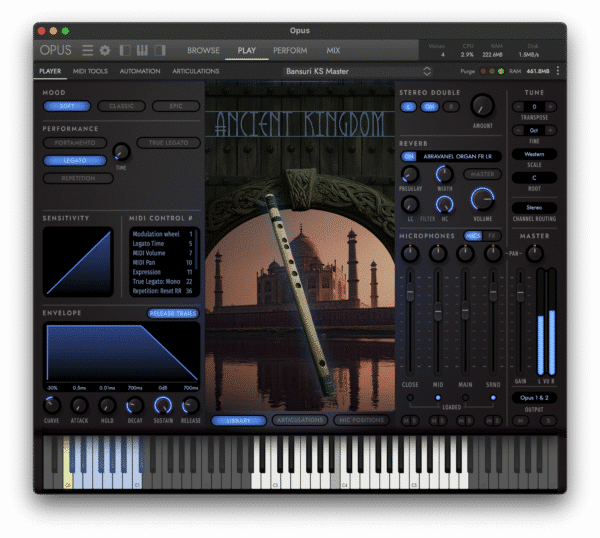The height and width of the screenshot is (538, 600).
Task: Toggle the Legato performance button
Action: pos(75,160)
